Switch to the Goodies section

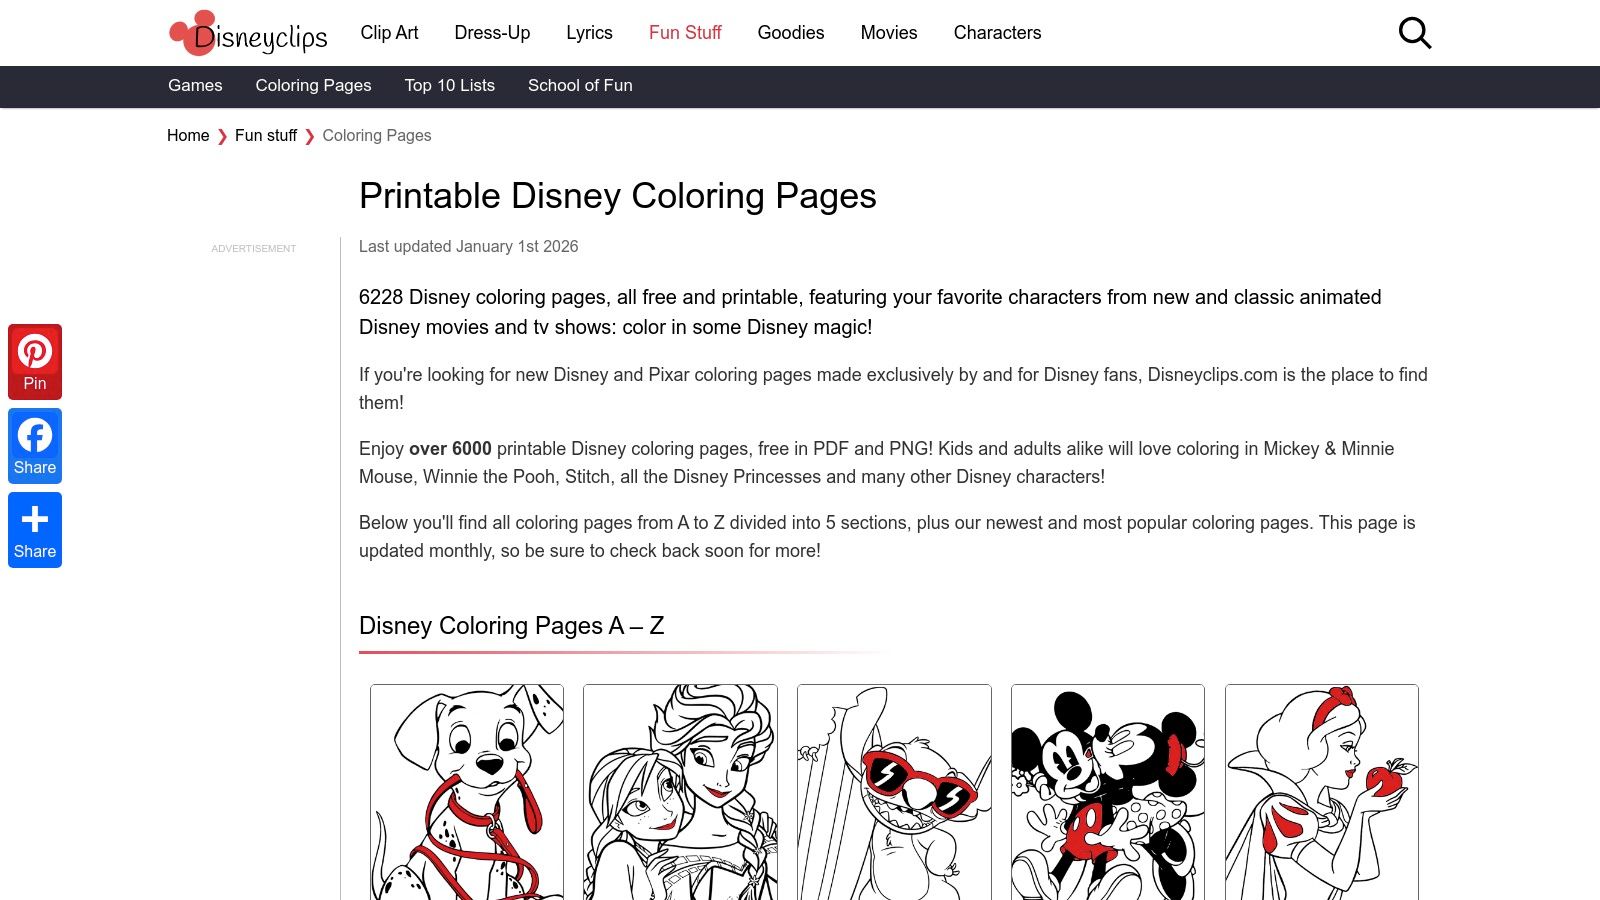tap(790, 32)
